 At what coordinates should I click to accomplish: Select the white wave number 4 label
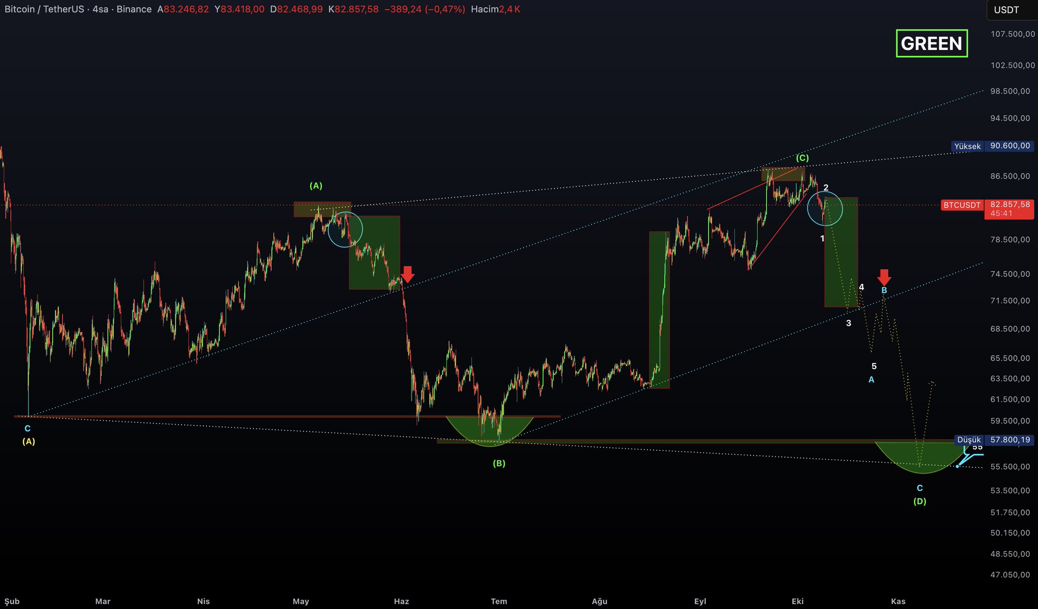coord(861,287)
